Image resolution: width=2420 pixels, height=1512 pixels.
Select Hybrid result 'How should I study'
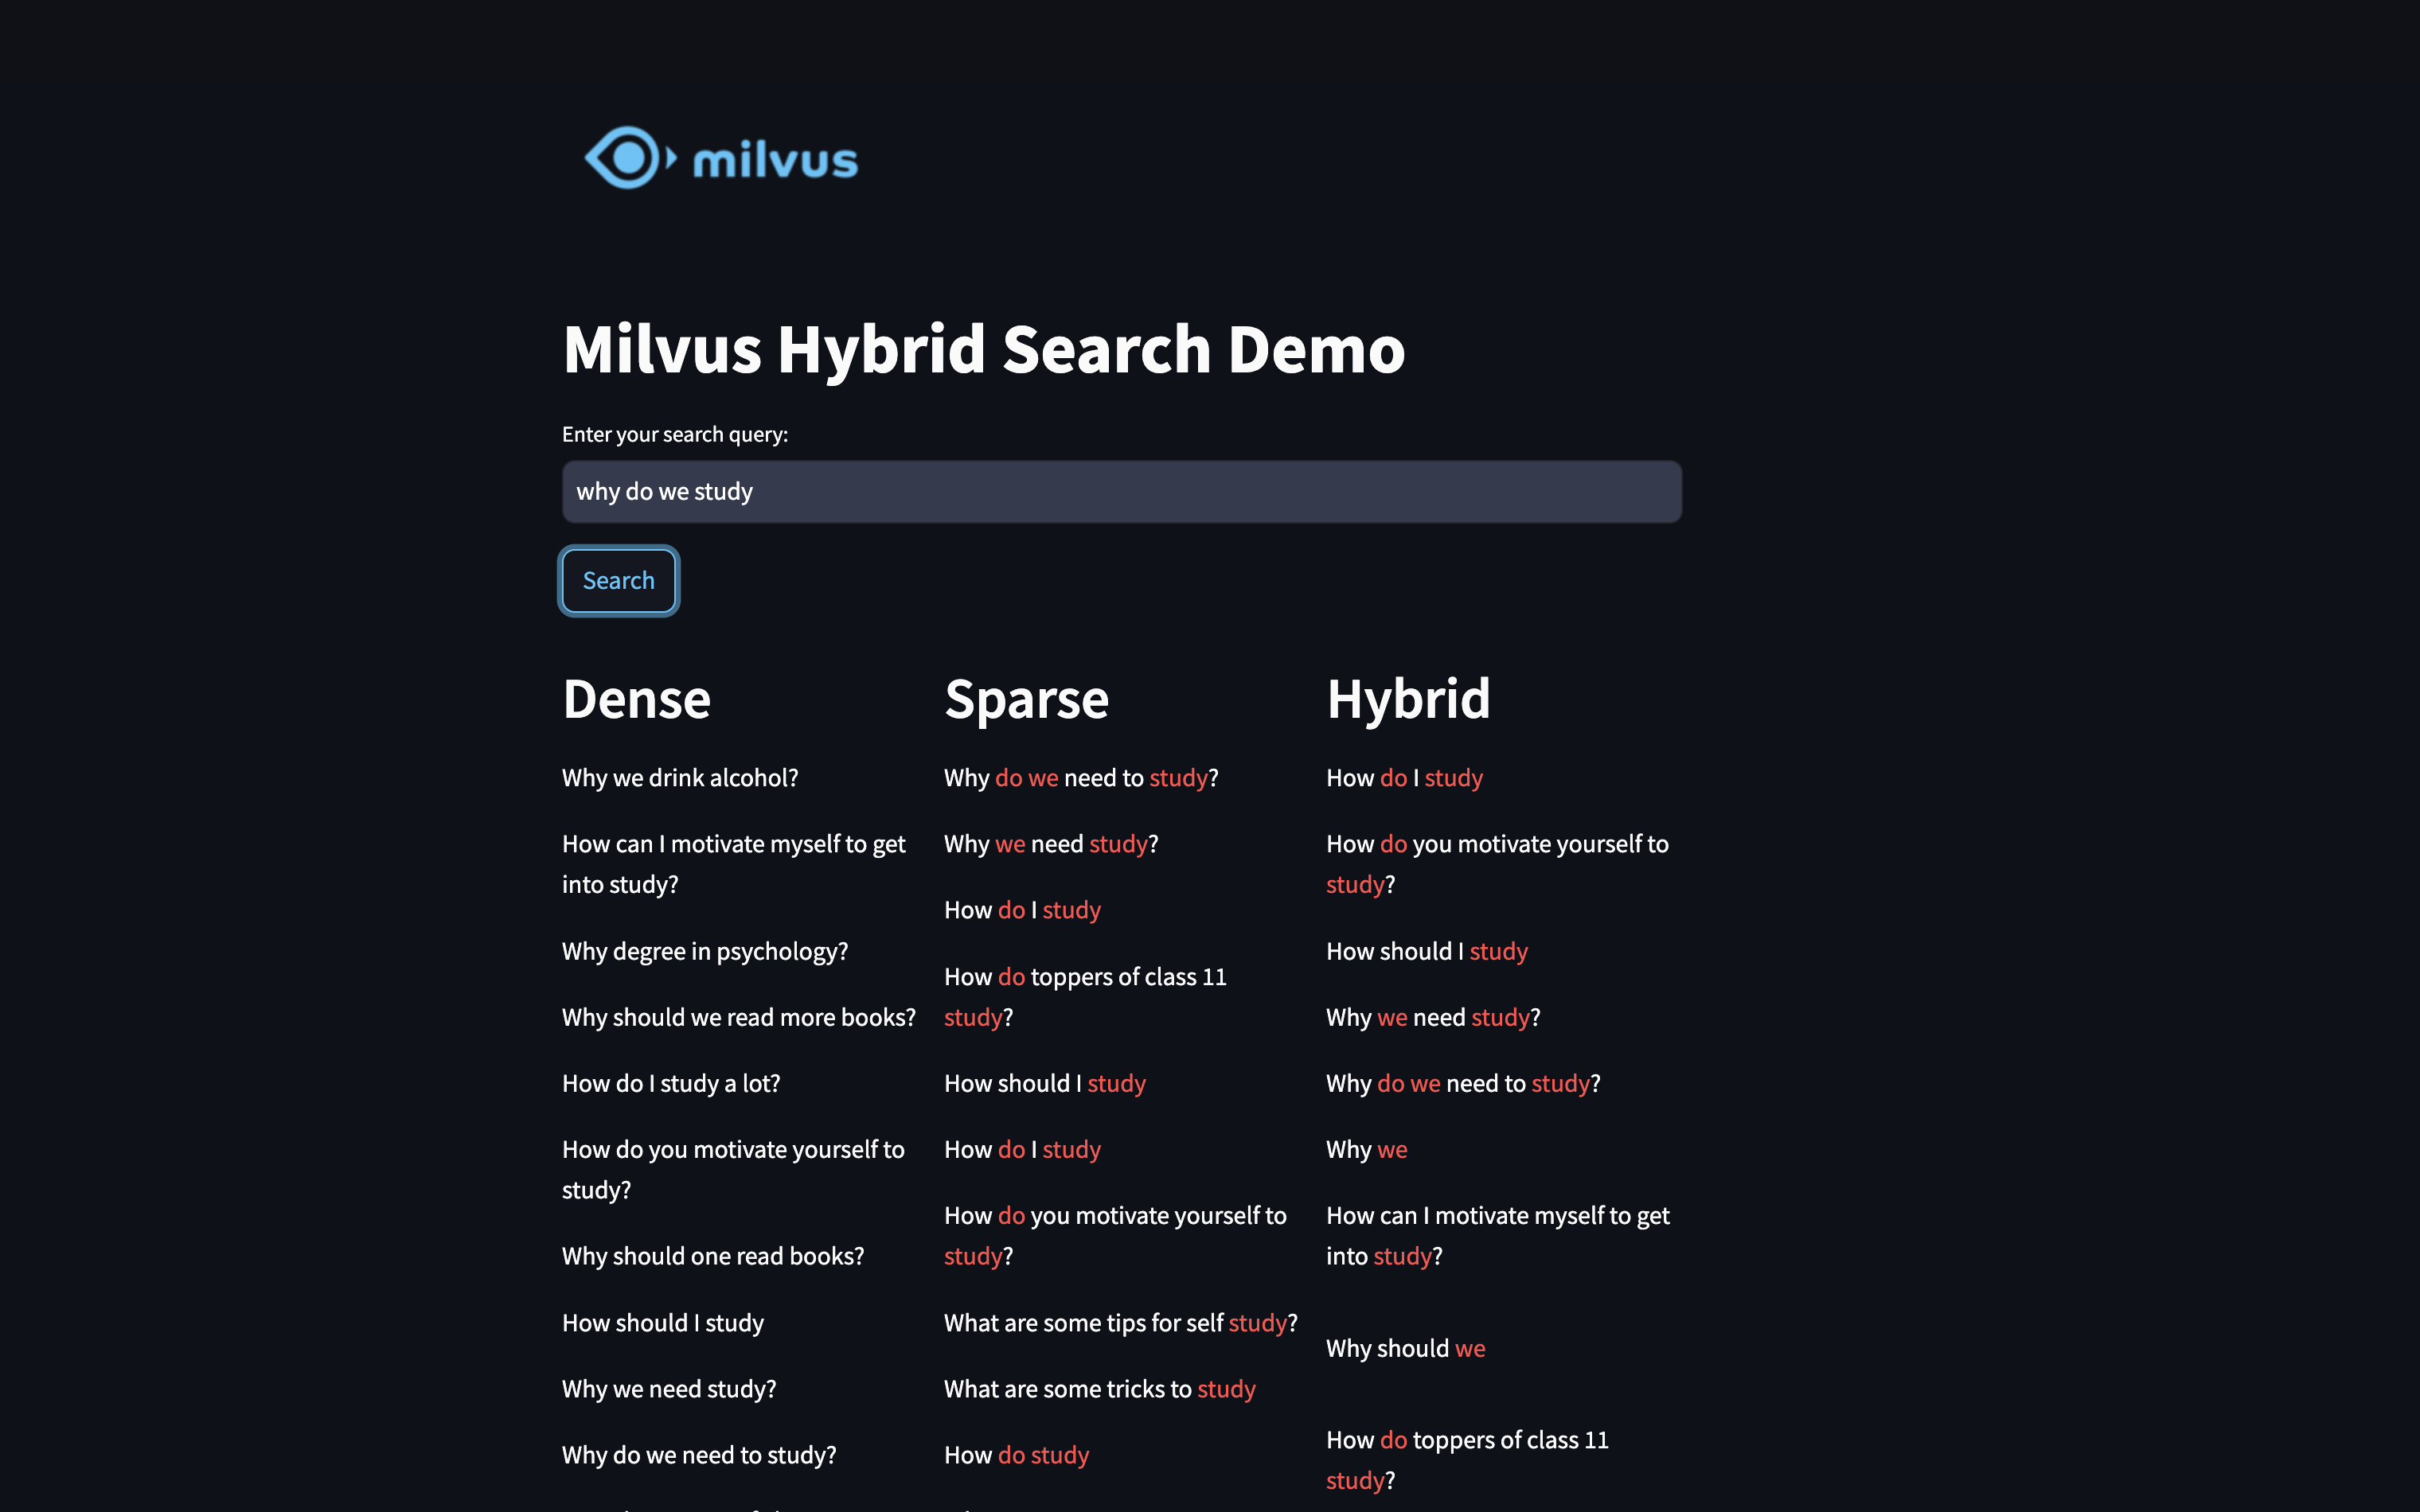tap(1427, 952)
